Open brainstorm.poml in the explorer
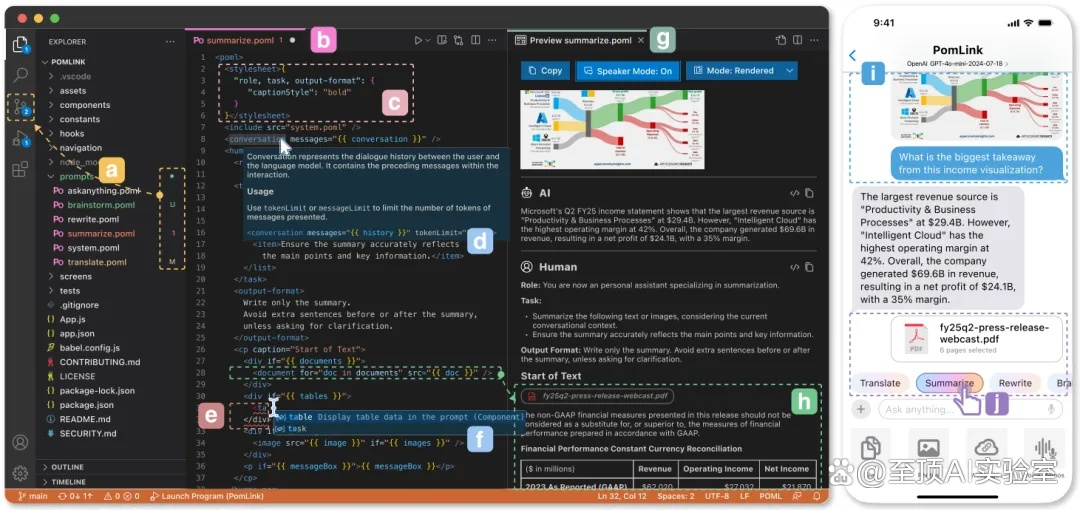The width and height of the screenshot is (1080, 510). click(101, 205)
